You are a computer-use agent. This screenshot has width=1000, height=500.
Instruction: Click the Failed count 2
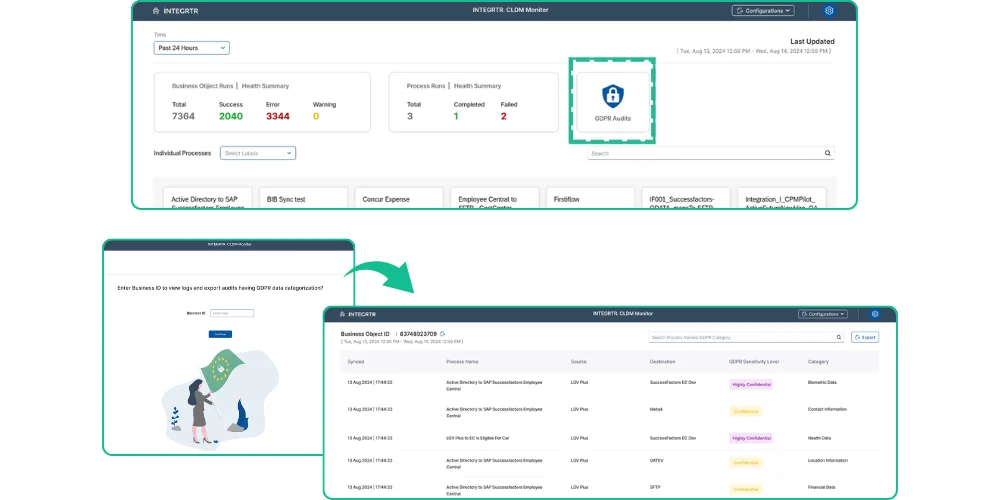coord(504,116)
